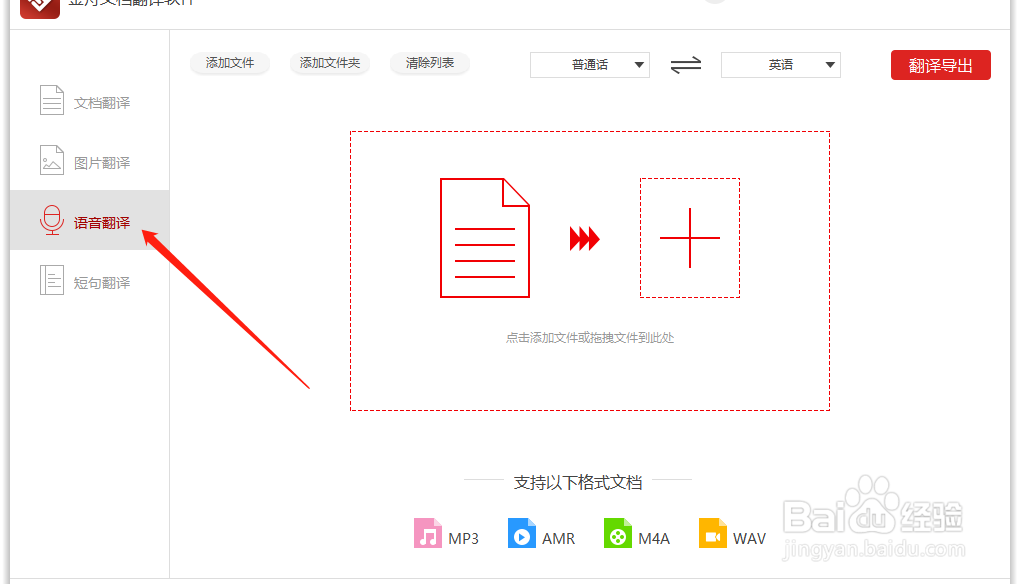Click the plus box to add audio
1020x584 pixels.
(x=690, y=238)
